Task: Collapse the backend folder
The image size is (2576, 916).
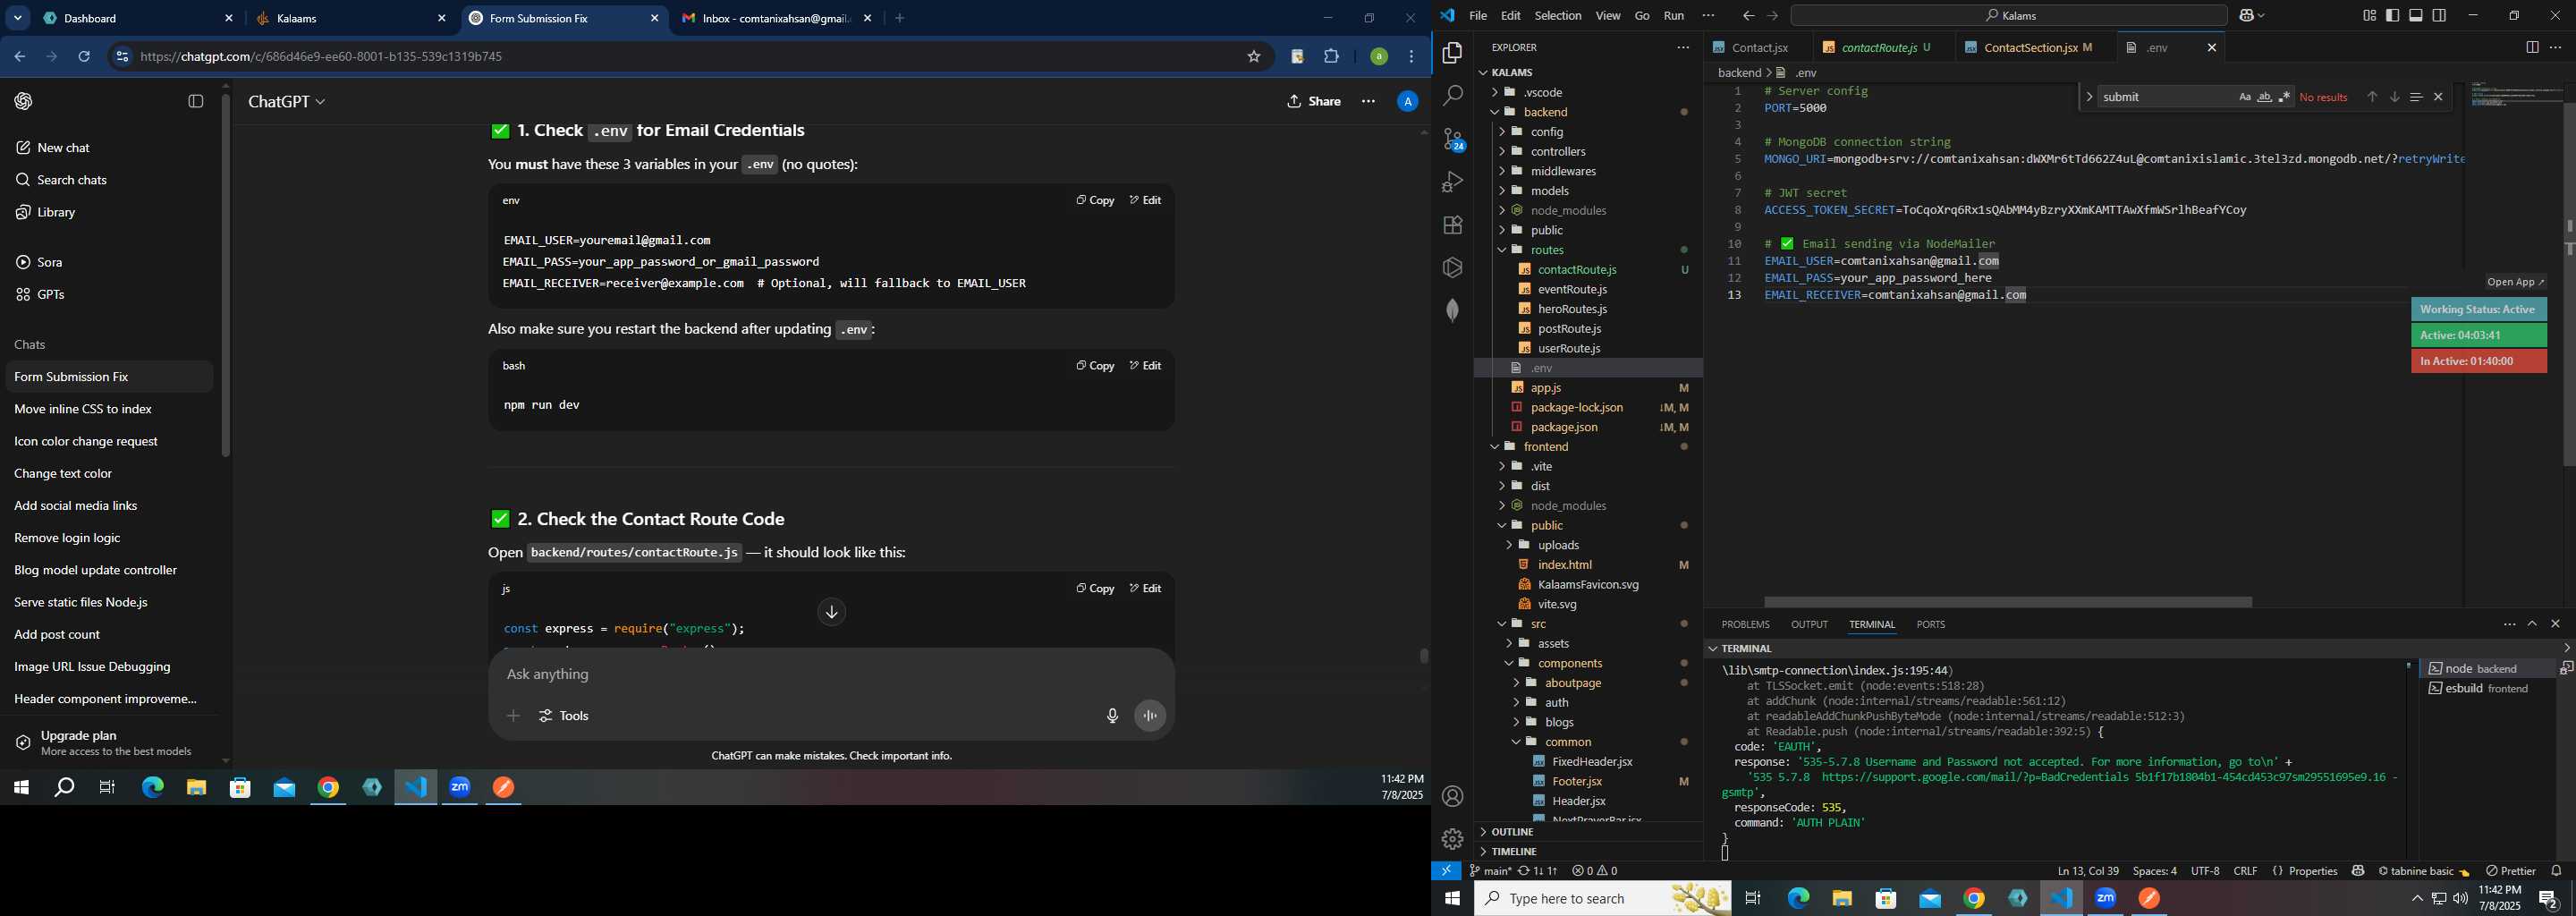Action: (x=1494, y=112)
